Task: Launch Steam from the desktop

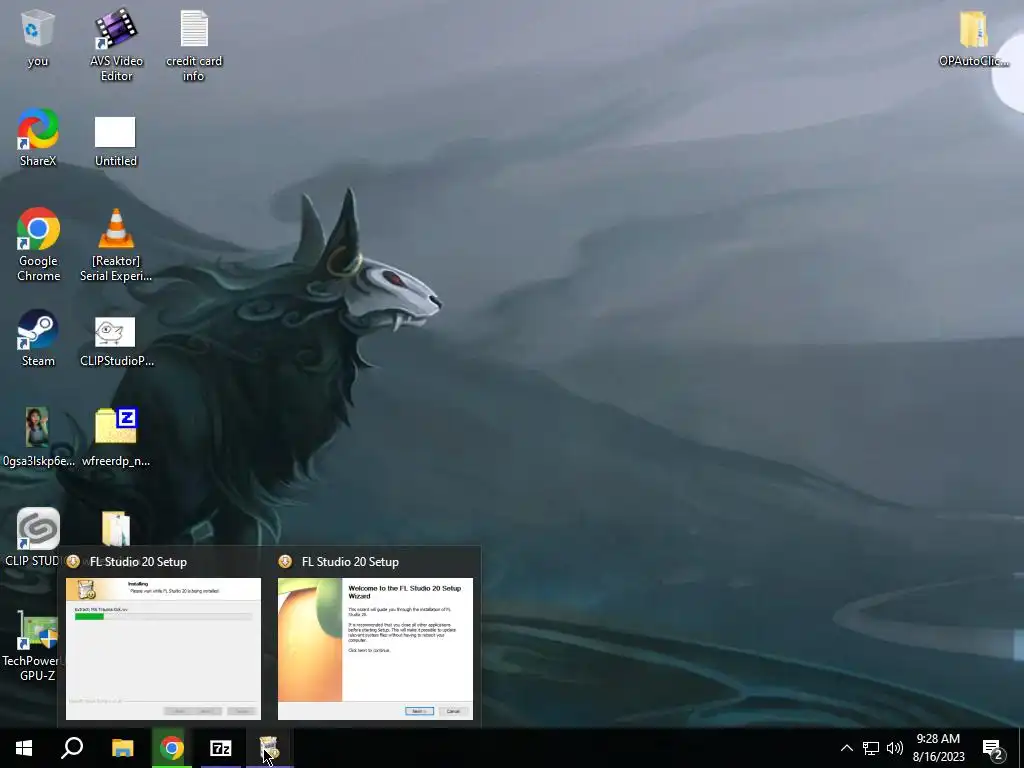Action: (38, 338)
